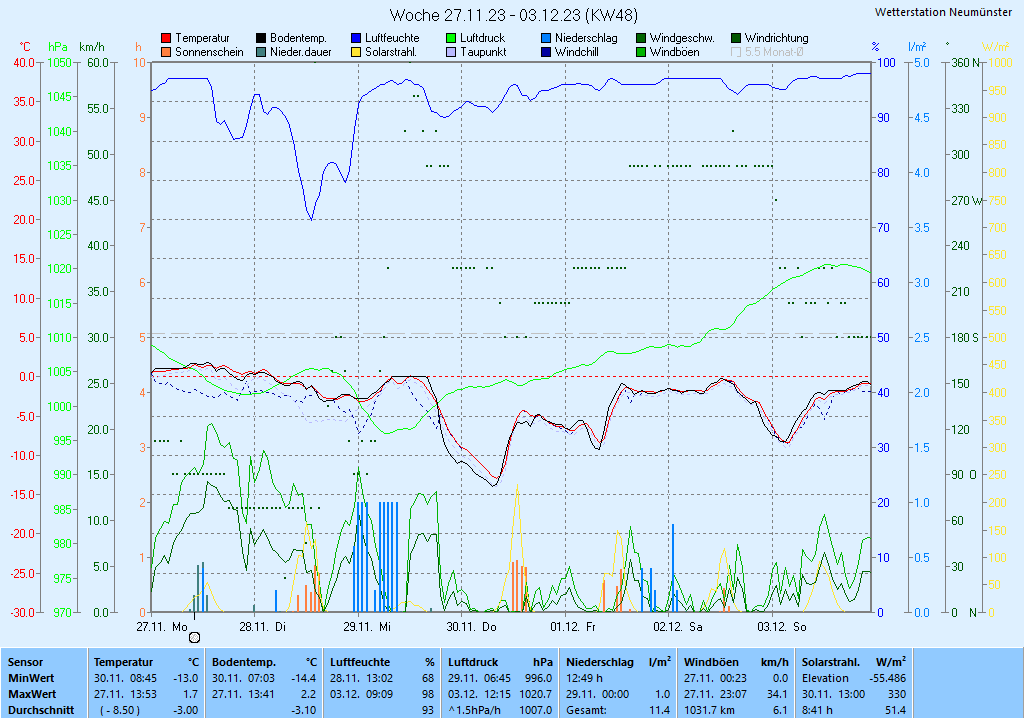Click the Niederschlag column header in table
The image size is (1024, 718).
coord(600,662)
